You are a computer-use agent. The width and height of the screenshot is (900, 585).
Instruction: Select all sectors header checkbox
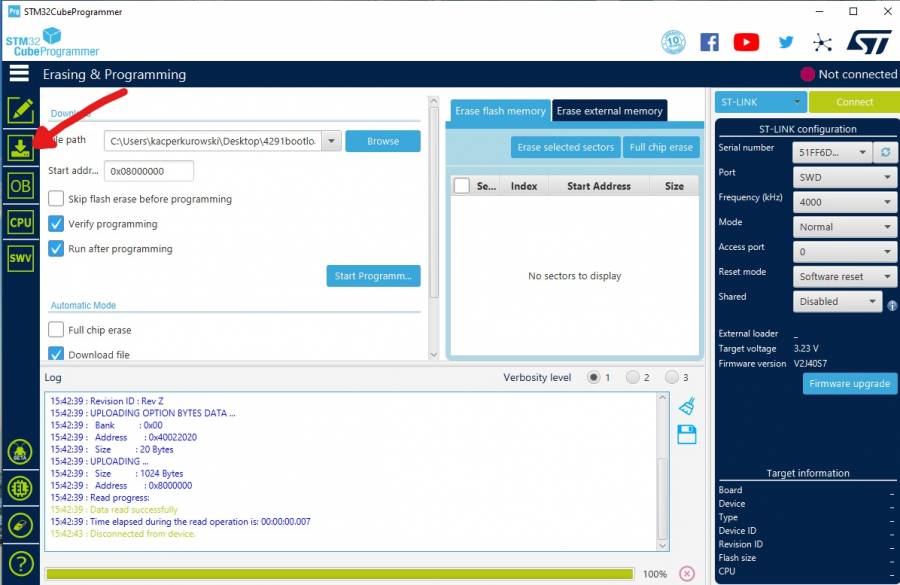tap(461, 185)
